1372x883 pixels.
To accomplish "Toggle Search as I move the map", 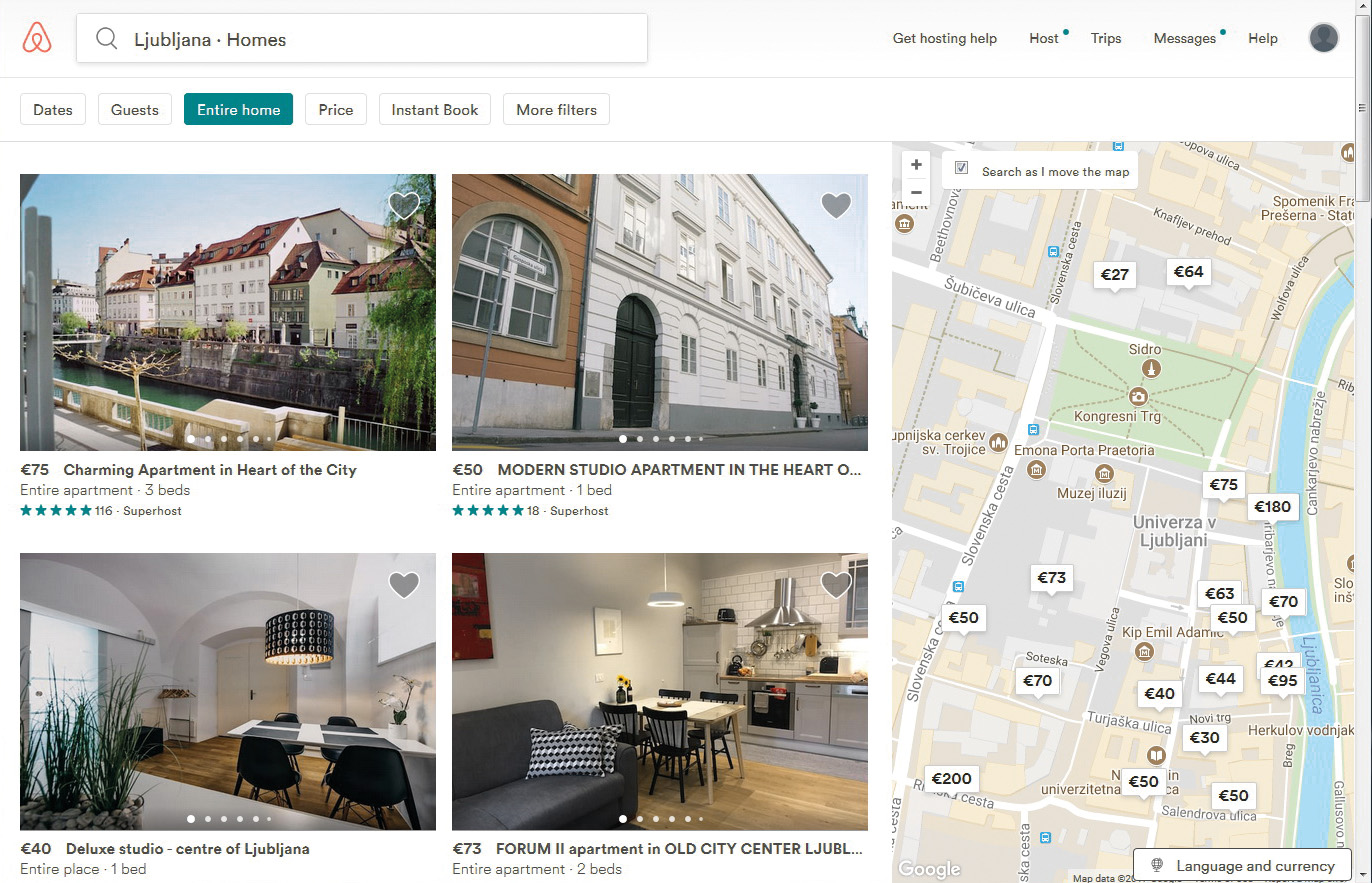I will [961, 168].
